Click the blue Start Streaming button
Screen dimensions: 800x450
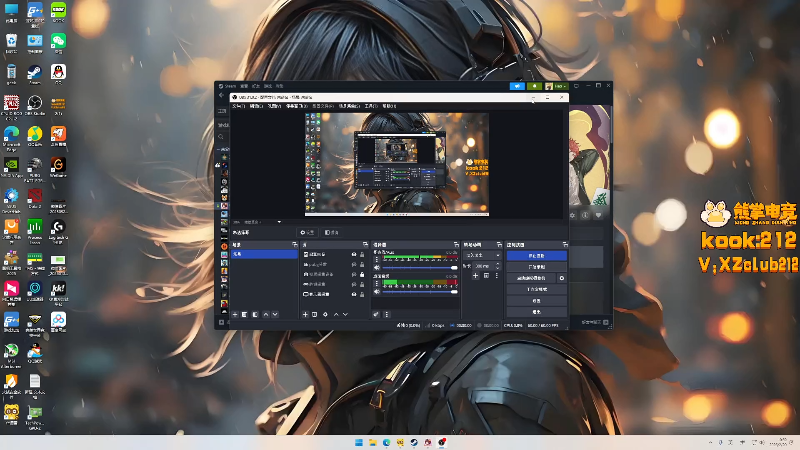536,256
